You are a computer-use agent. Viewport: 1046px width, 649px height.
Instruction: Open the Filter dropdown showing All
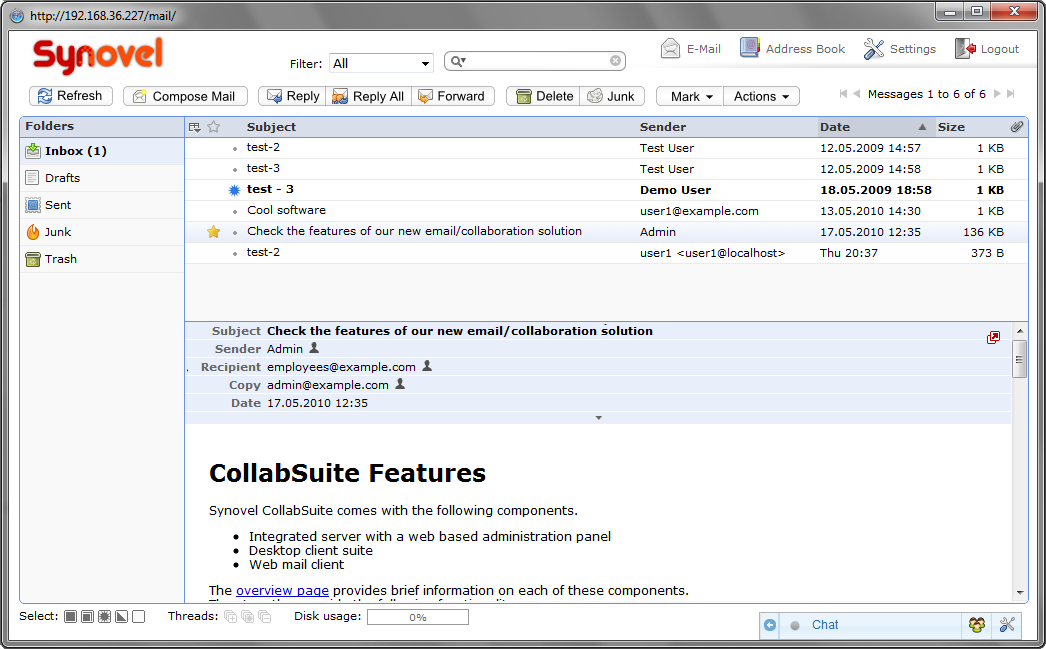point(380,63)
